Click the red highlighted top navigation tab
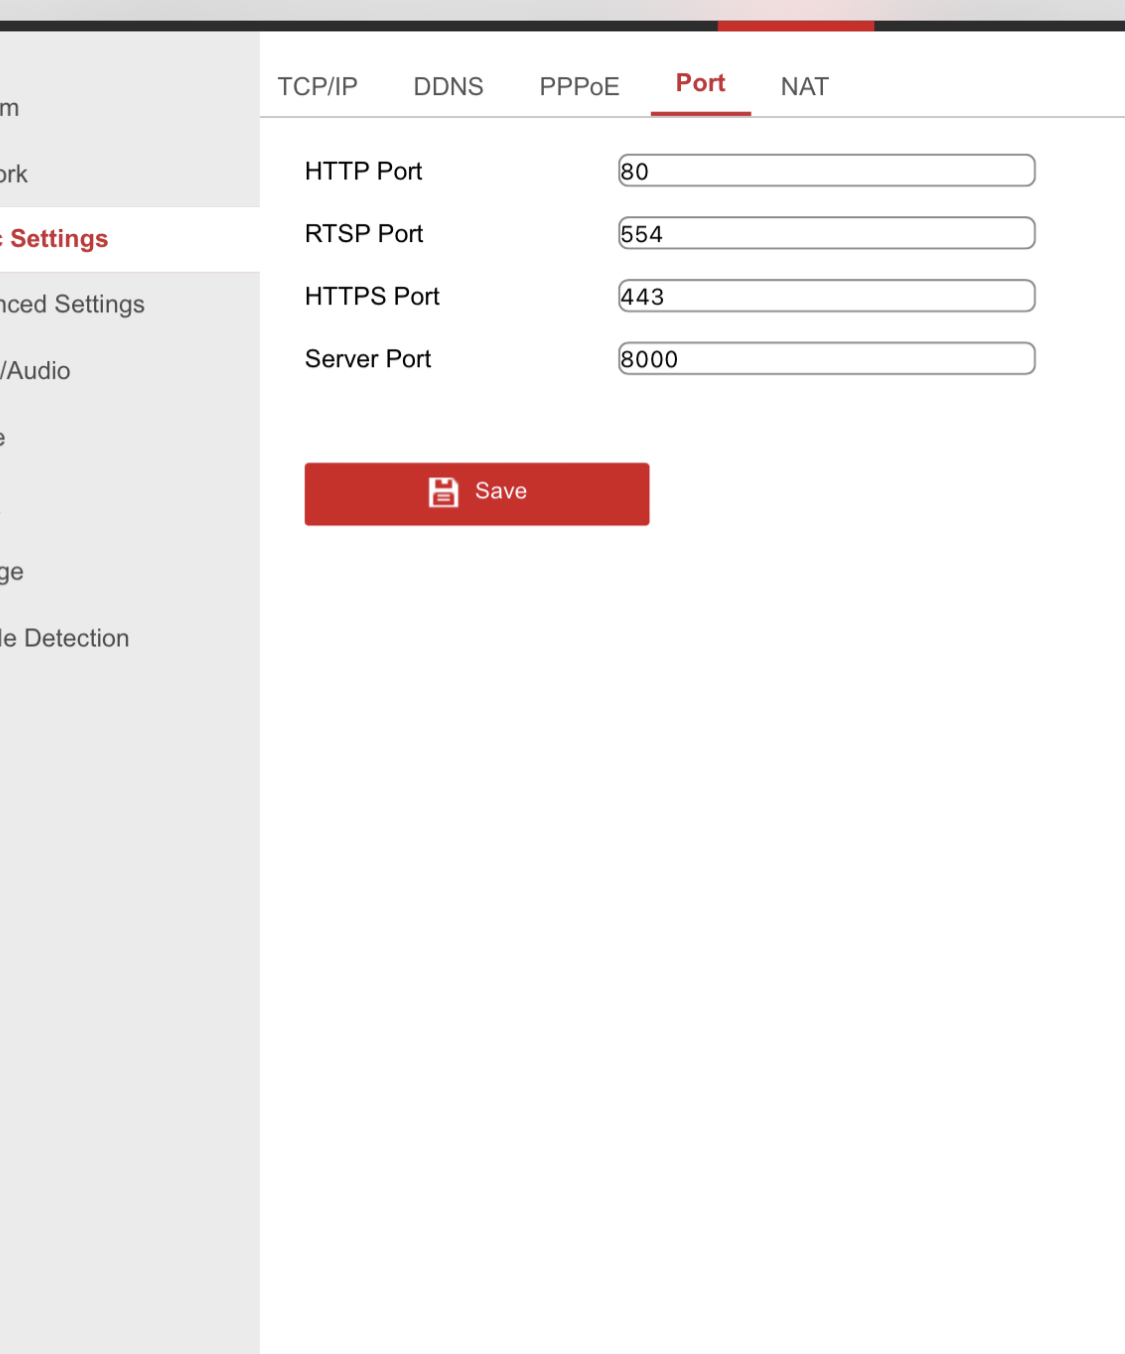The width and height of the screenshot is (1125, 1354). pyautogui.click(x=795, y=25)
